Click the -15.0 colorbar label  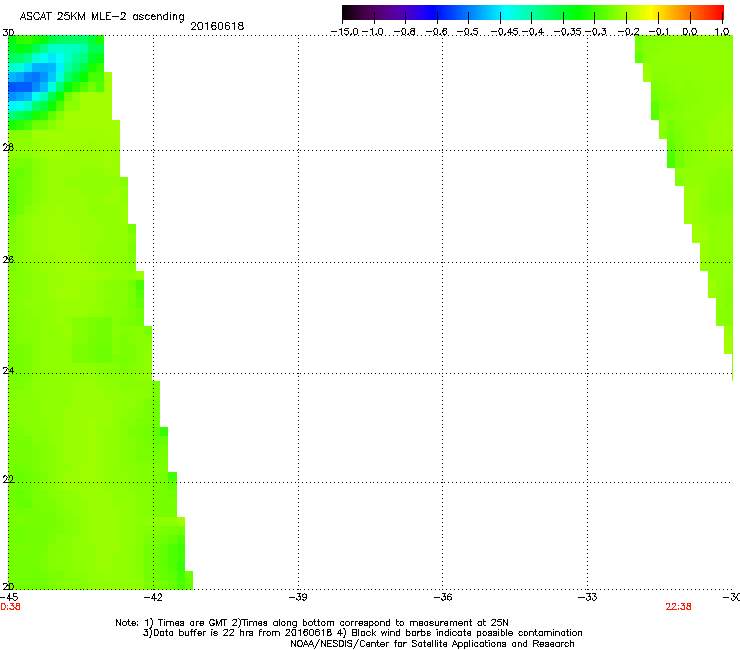click(x=344, y=32)
